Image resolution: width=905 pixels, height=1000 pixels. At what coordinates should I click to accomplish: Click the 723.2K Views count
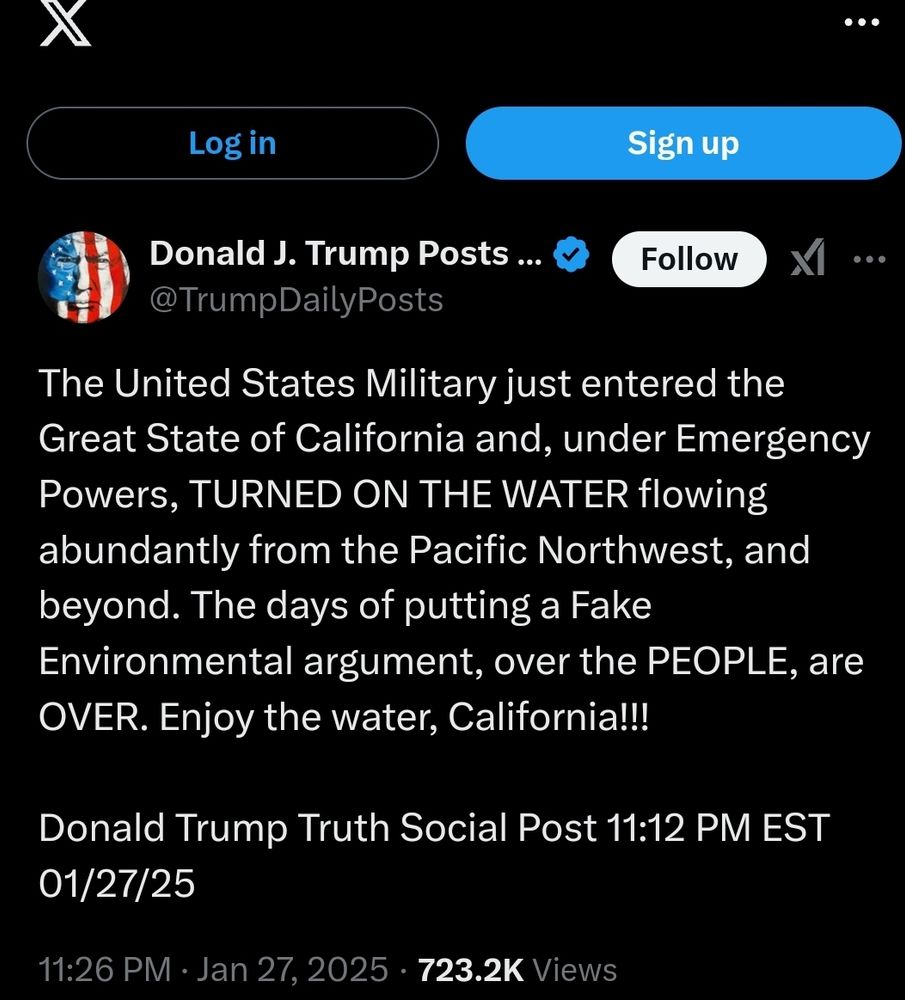[517, 969]
